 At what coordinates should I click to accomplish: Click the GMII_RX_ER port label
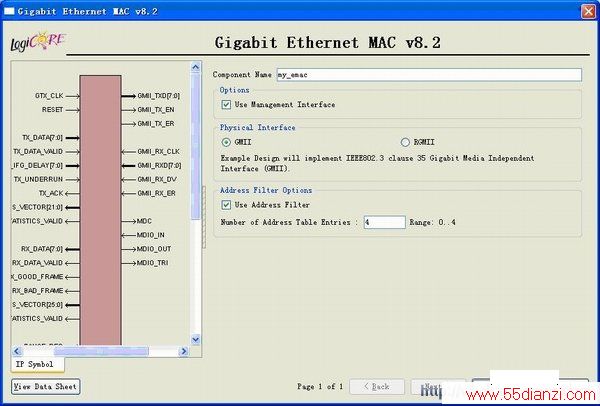point(157,193)
